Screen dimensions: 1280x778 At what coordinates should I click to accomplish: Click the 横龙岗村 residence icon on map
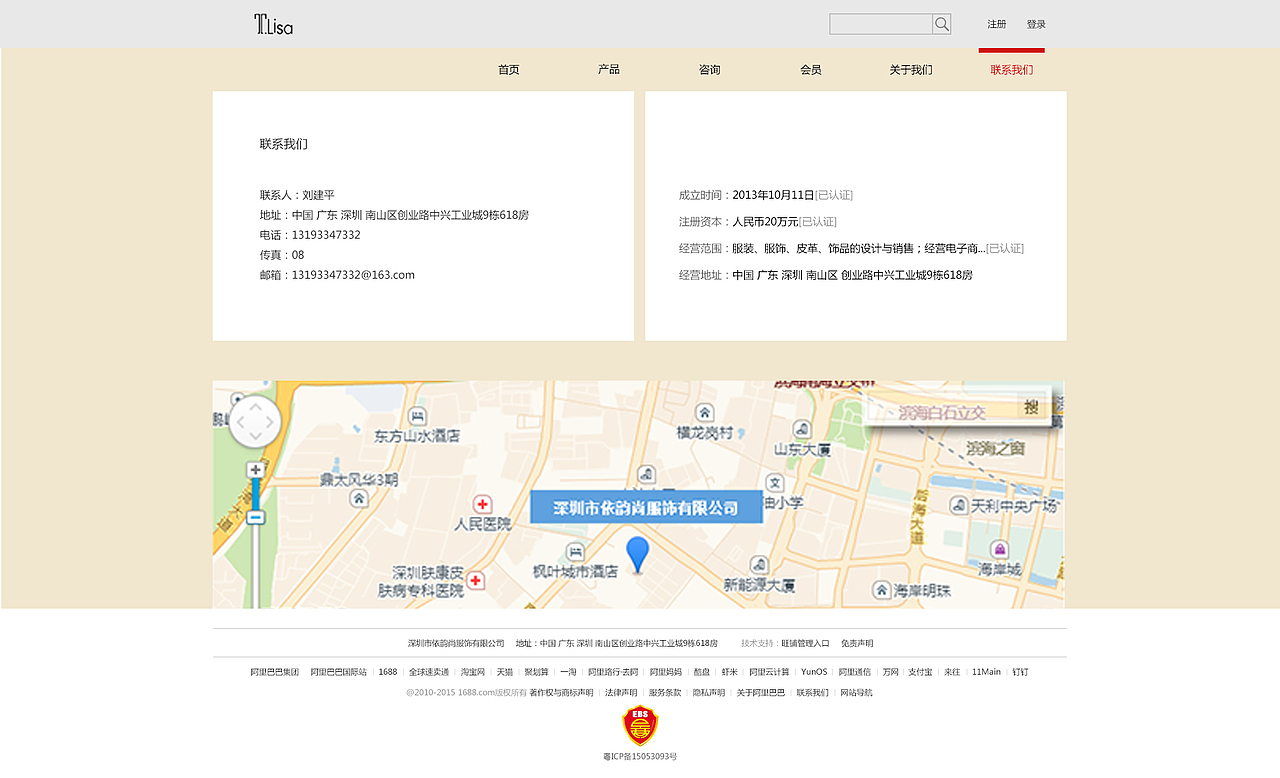point(705,413)
